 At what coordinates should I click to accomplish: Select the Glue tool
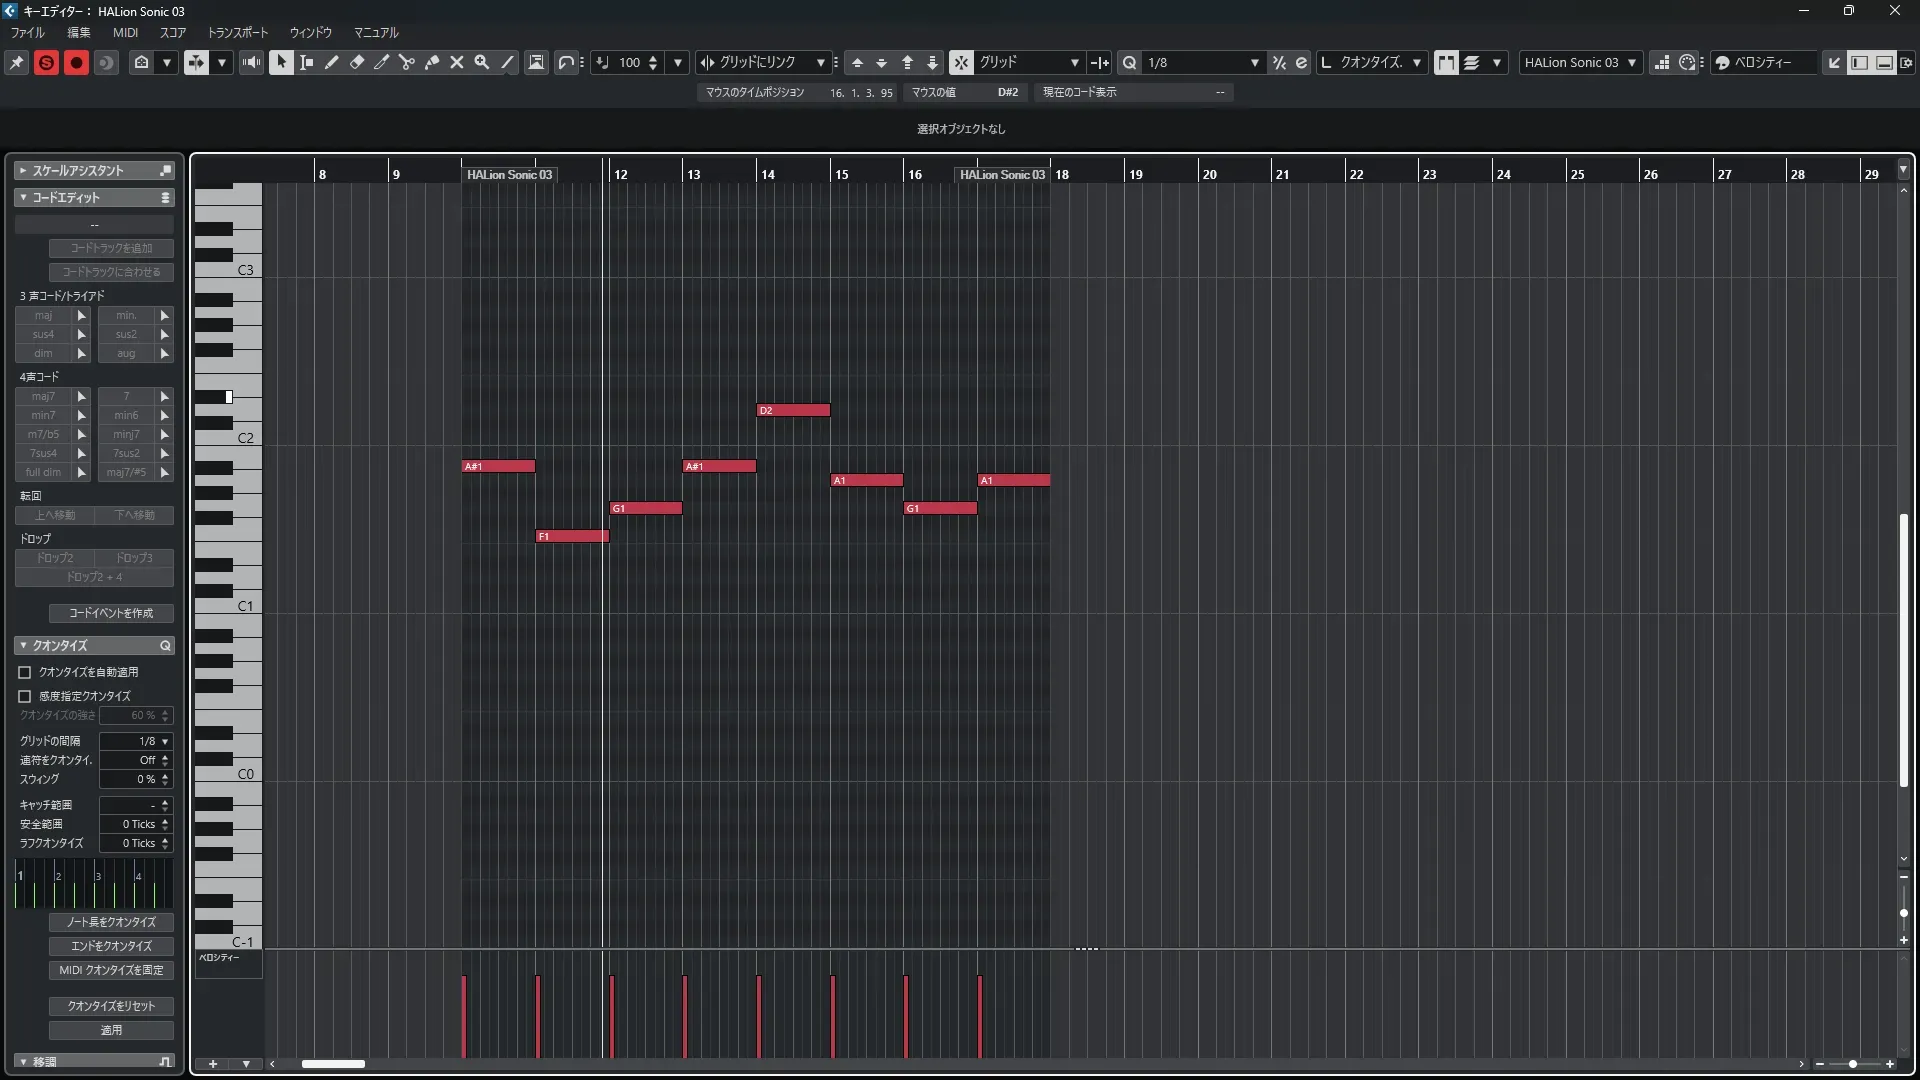click(x=432, y=62)
